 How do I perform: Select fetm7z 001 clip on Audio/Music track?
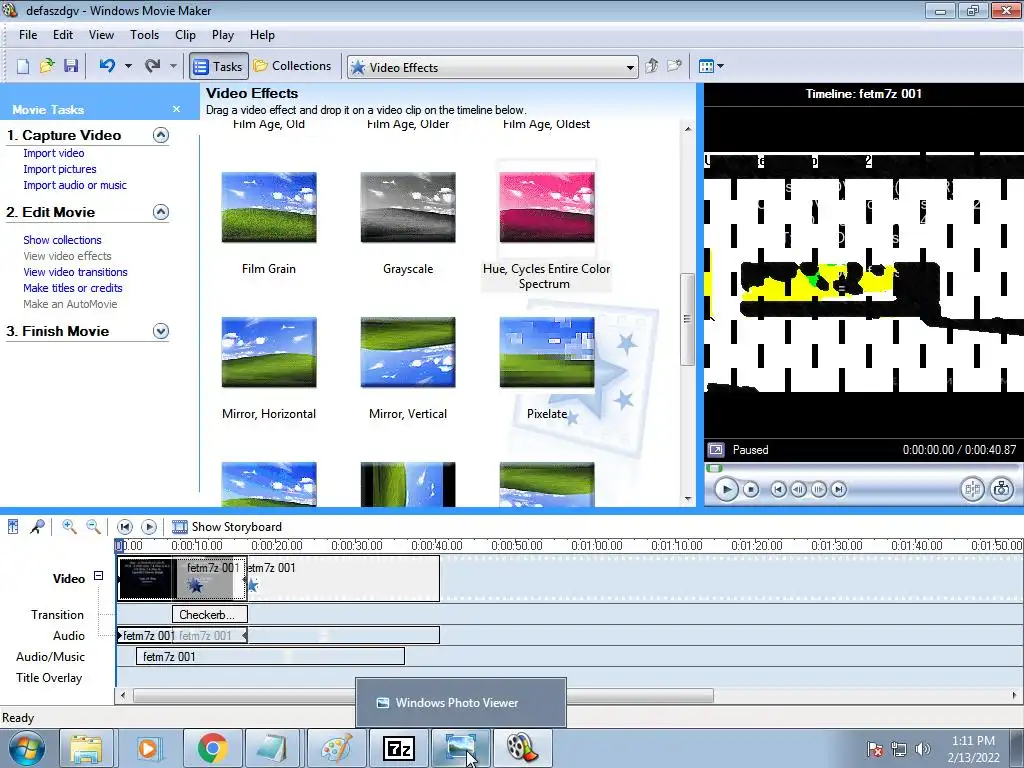coord(270,657)
